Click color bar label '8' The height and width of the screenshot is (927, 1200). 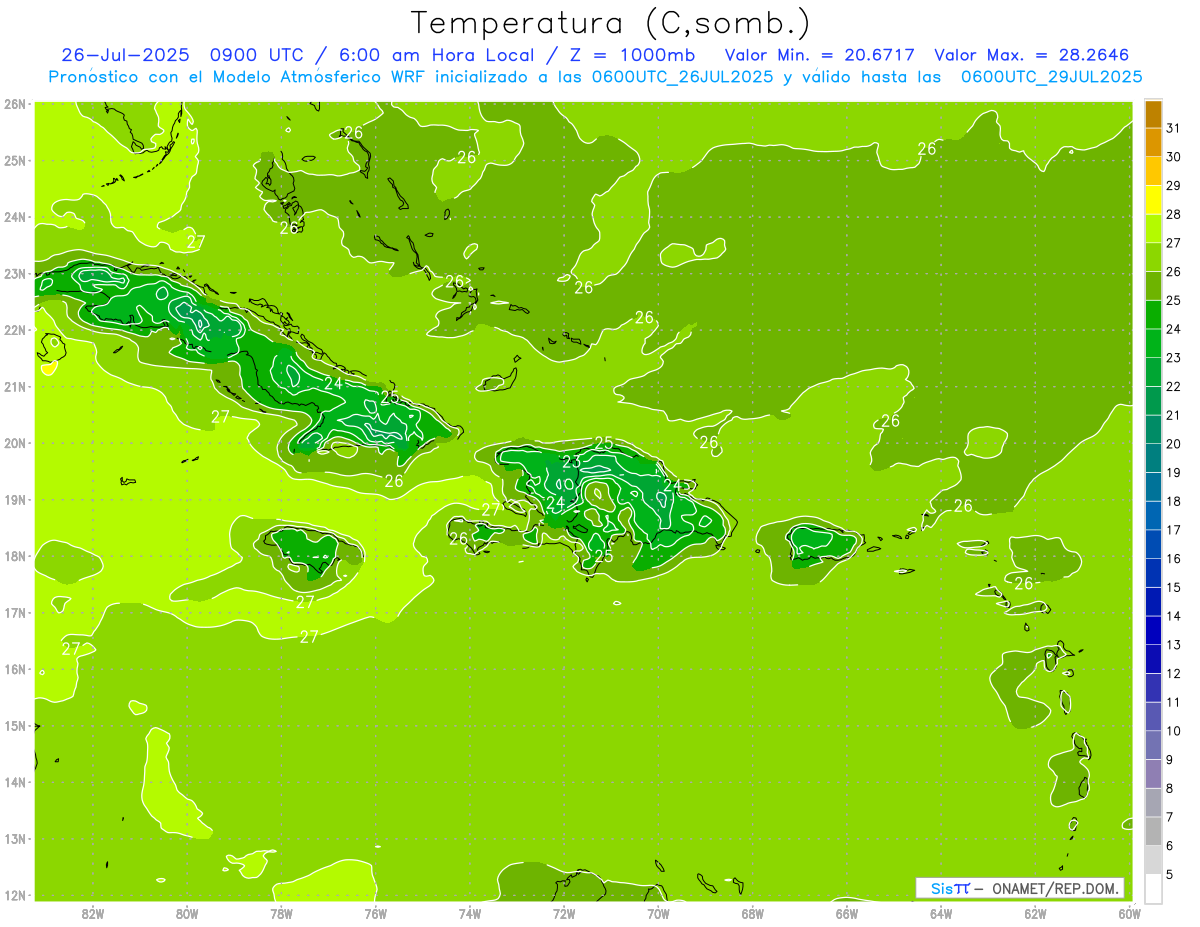pos(1171,788)
